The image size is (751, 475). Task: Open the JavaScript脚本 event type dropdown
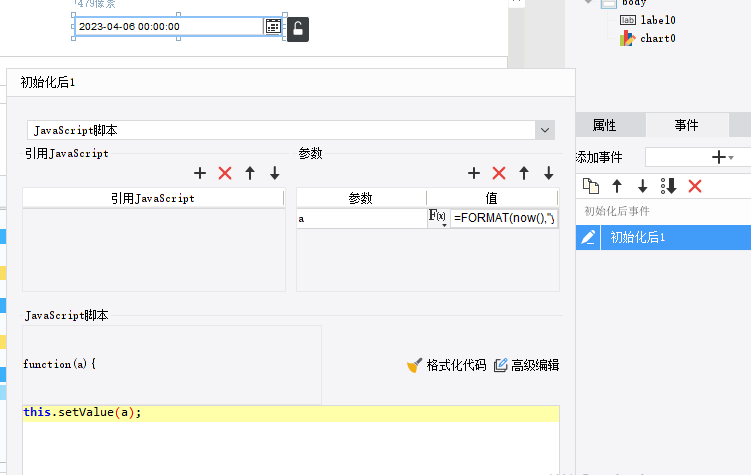tap(545, 130)
